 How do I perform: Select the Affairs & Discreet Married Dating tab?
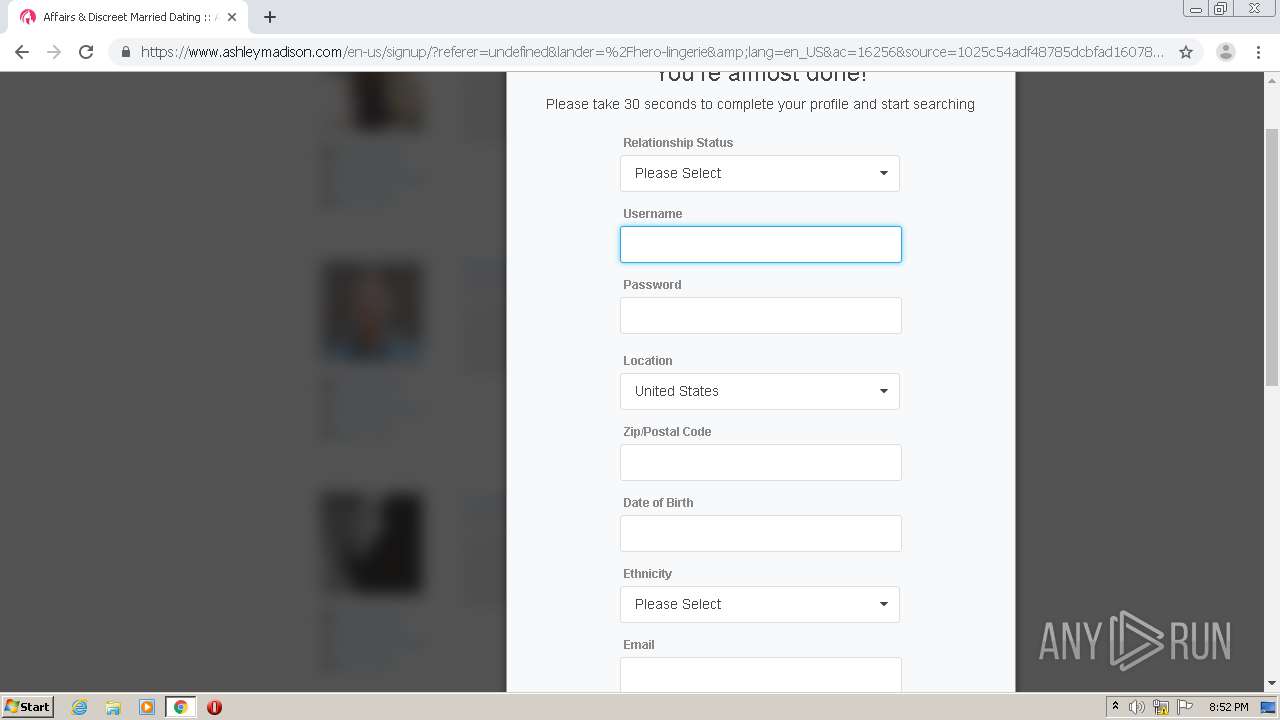point(127,17)
